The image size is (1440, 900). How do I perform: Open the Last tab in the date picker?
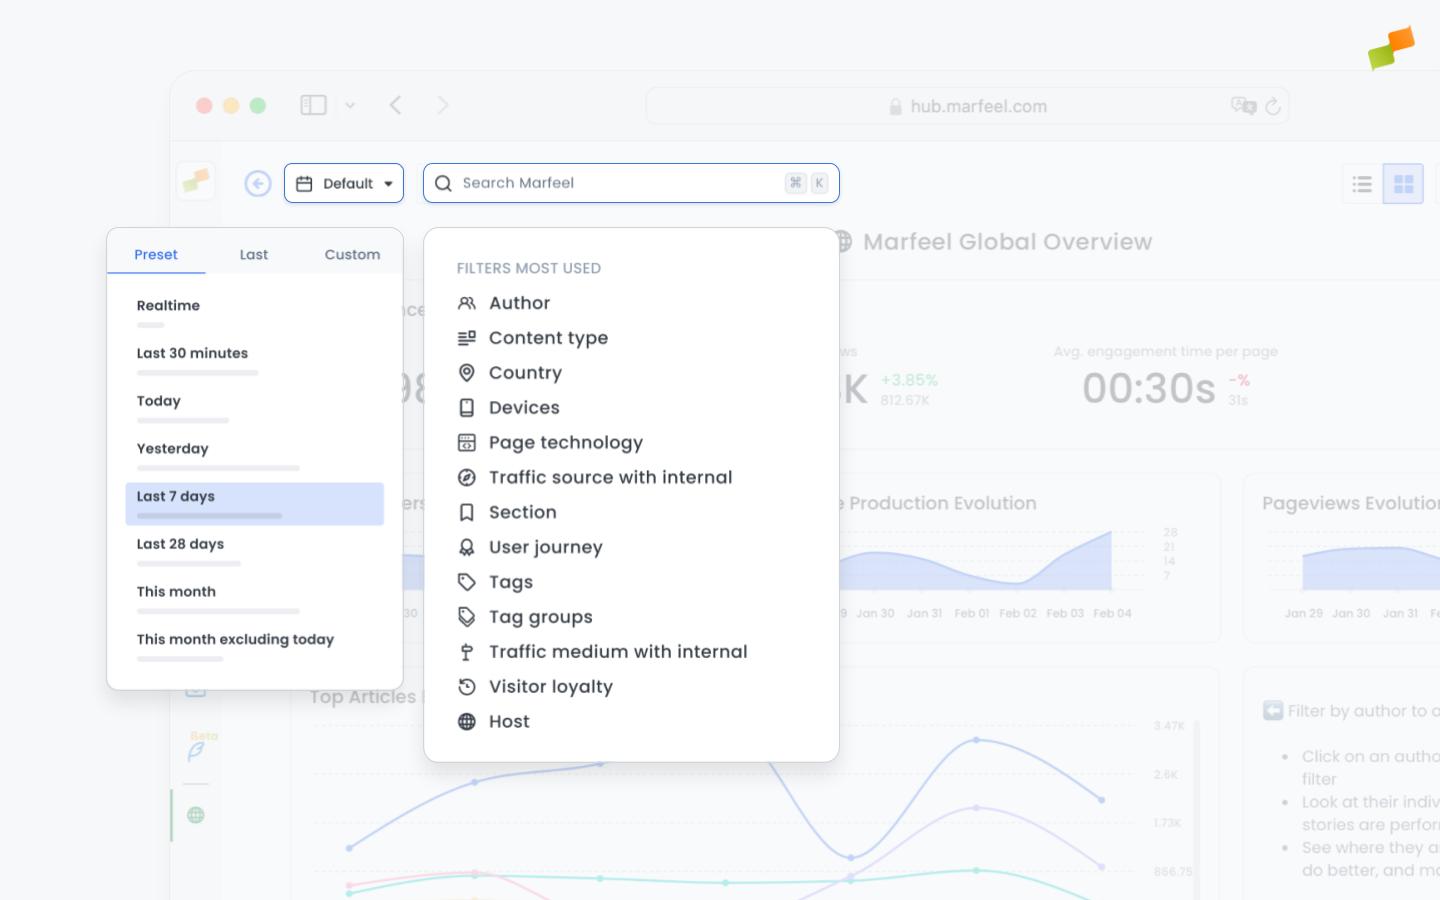(253, 254)
